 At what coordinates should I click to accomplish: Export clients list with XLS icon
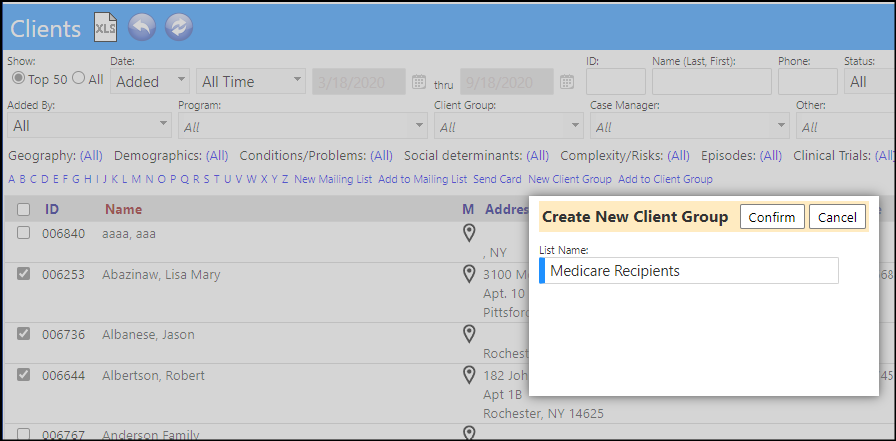tap(106, 28)
